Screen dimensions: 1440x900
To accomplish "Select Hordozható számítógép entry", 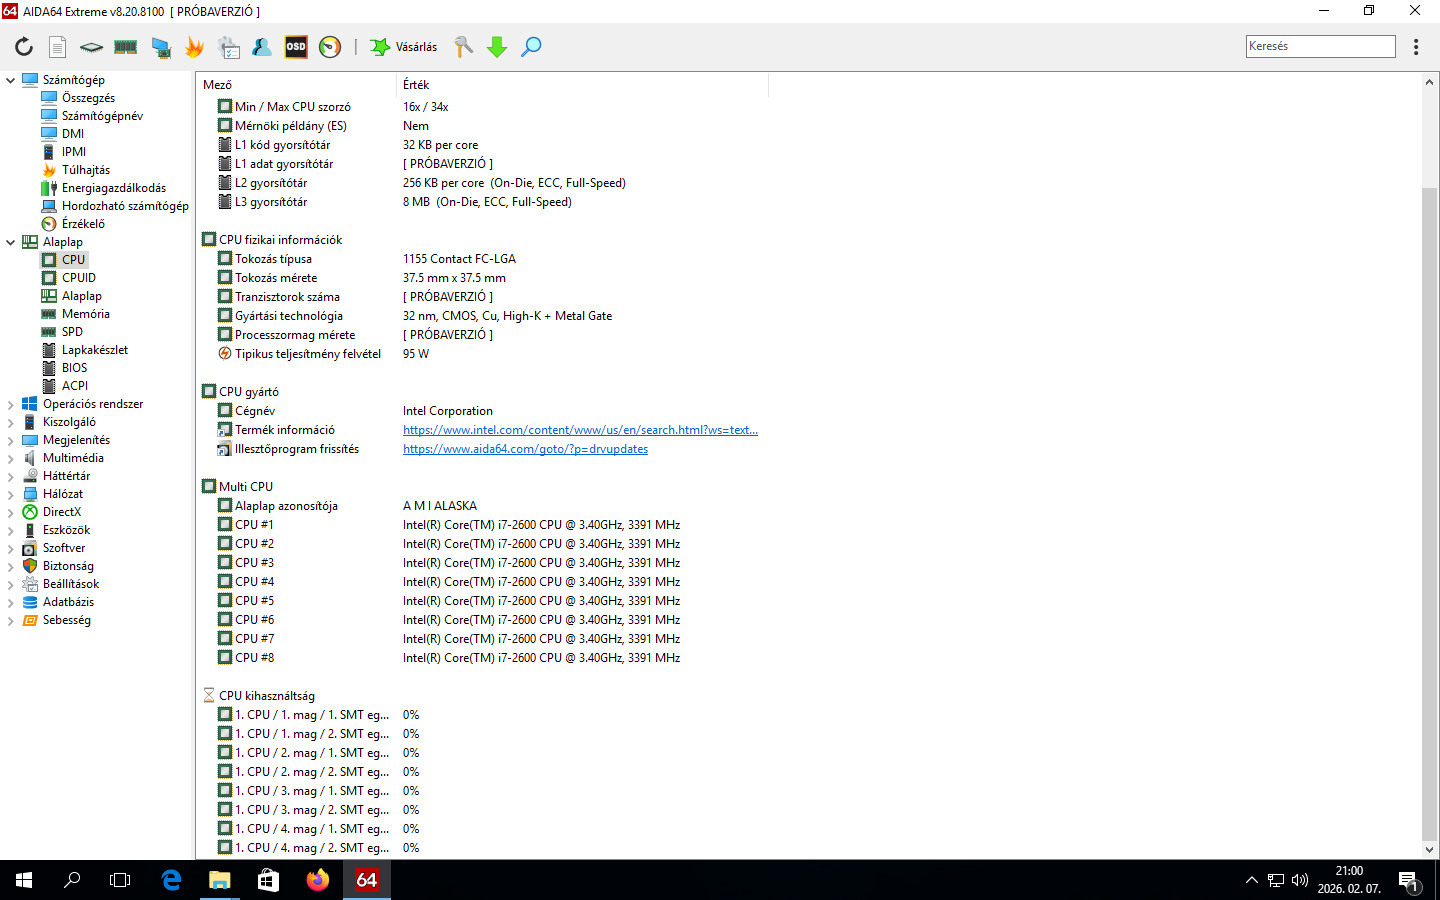I will pos(125,206).
